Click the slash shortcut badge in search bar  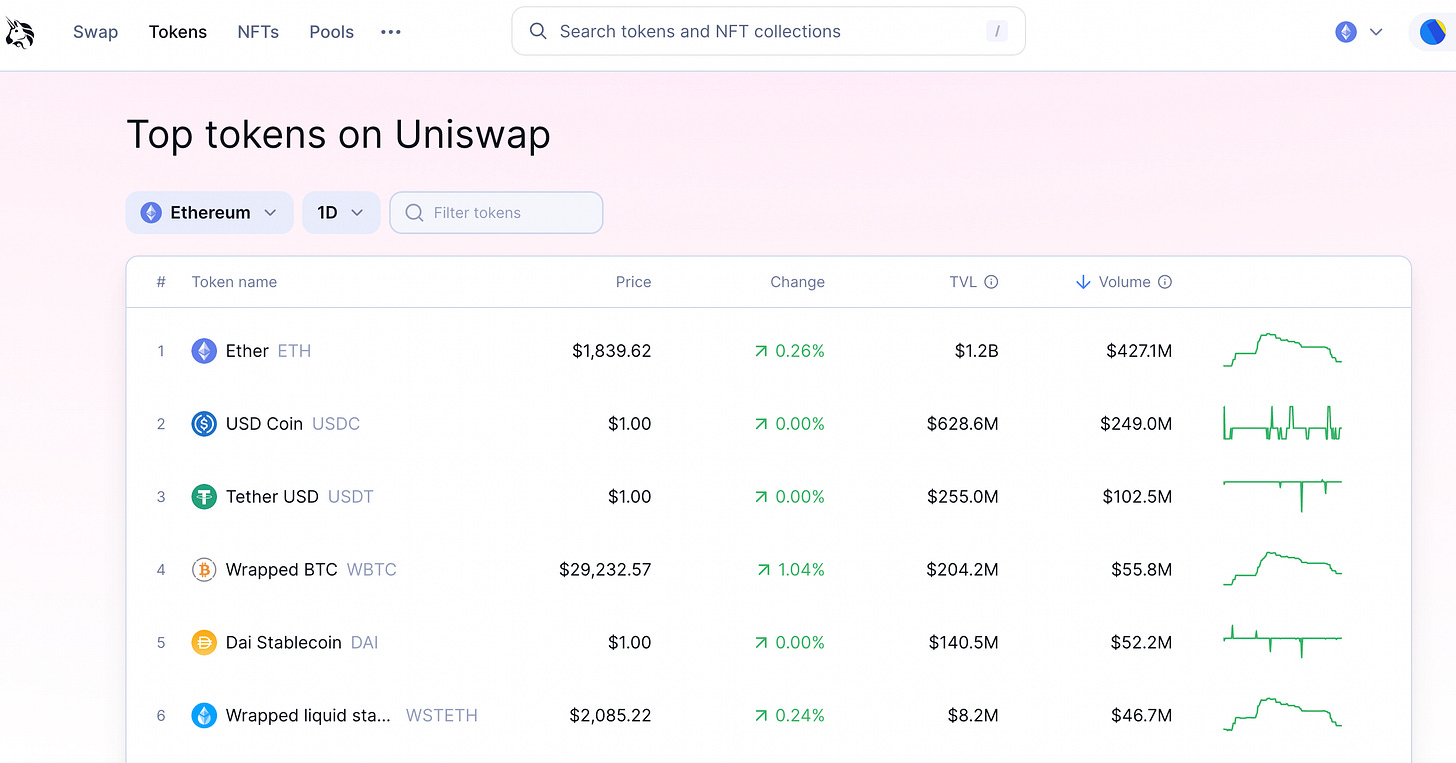(996, 31)
